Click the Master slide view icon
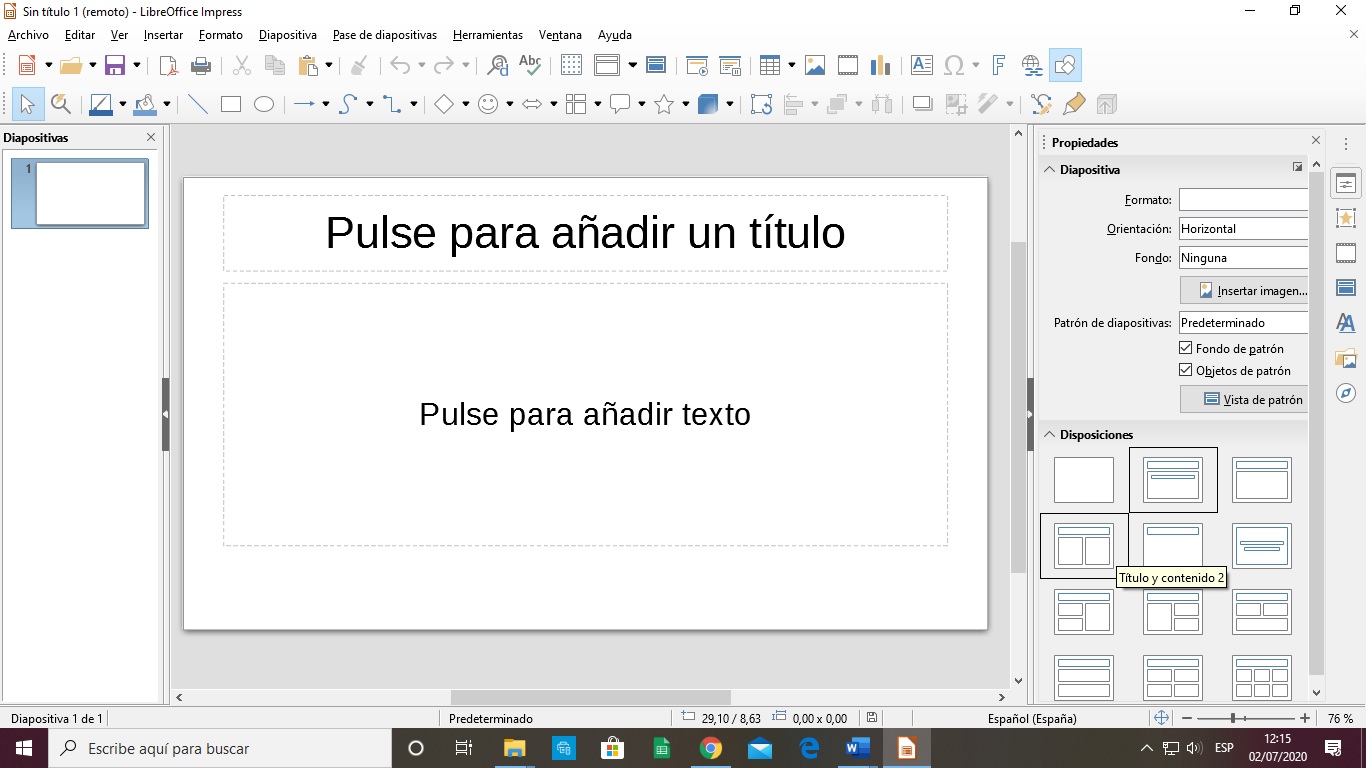The height and width of the screenshot is (768, 1366). click(x=656, y=66)
